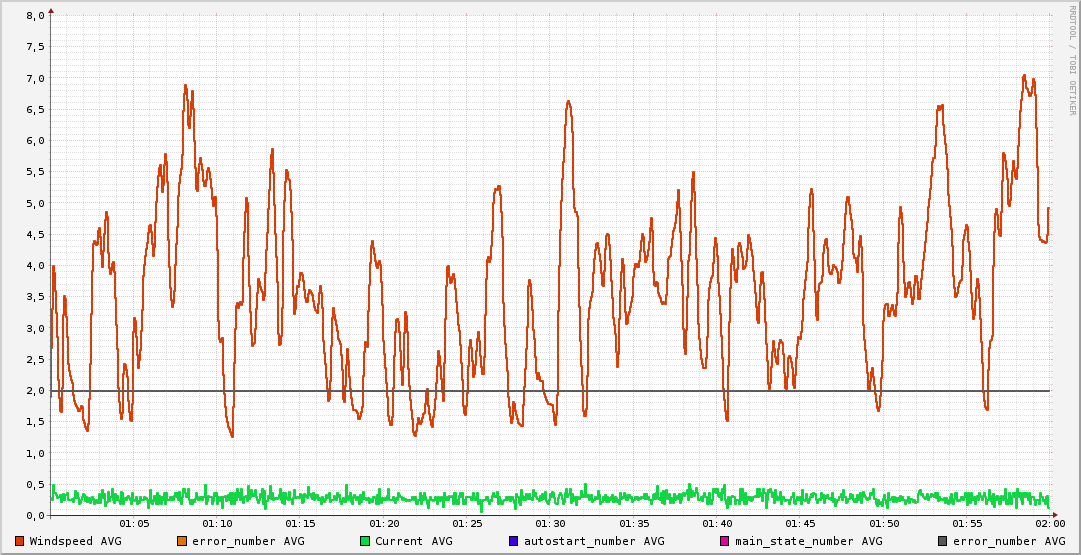This screenshot has width=1081, height=555.
Task: Select the autostart_number AVG legend label
Action: click(x=594, y=541)
